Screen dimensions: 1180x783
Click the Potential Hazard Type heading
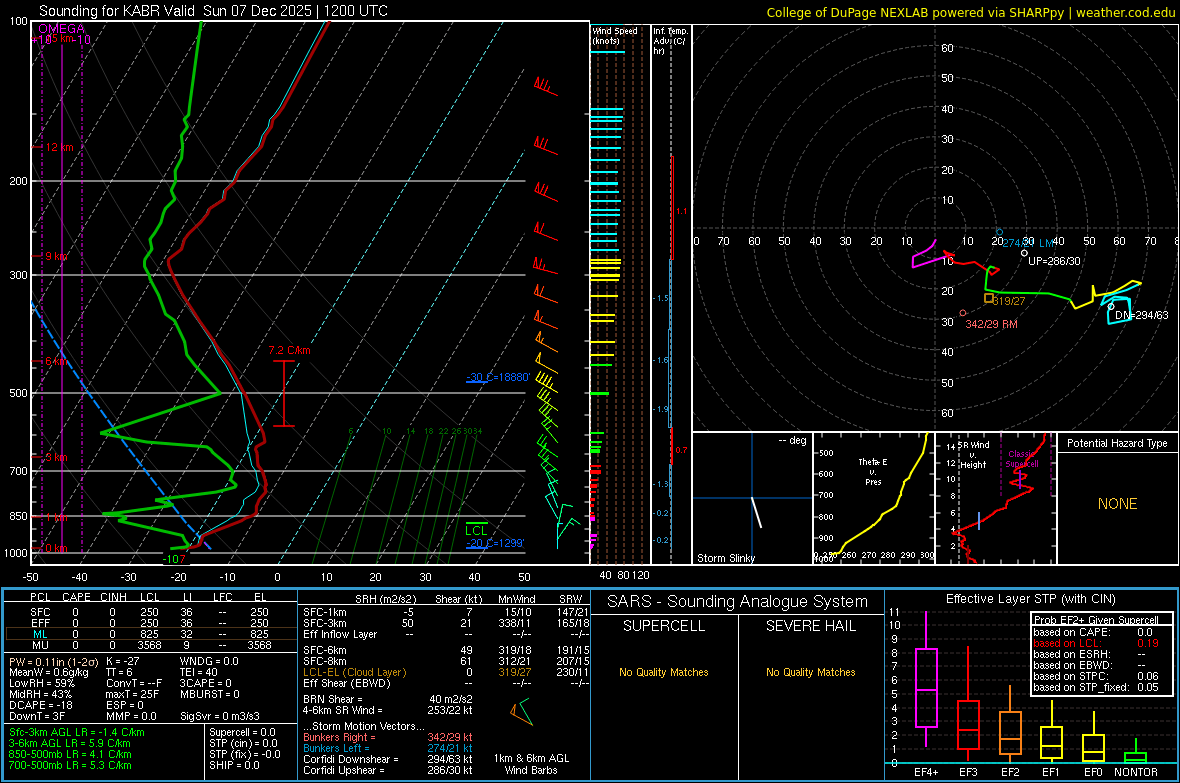(1117, 443)
